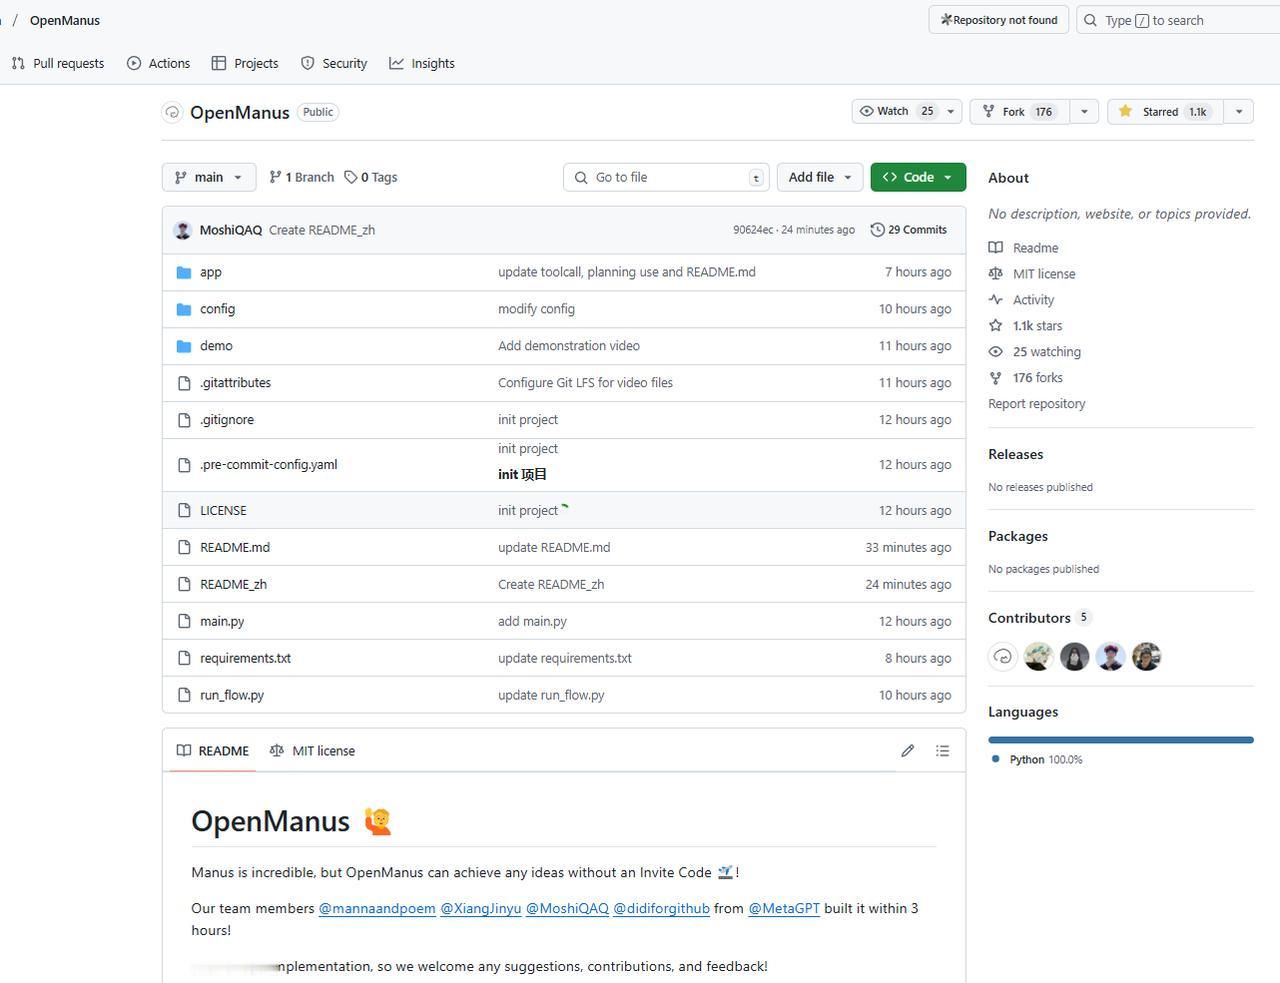Open MoshiQAQ's avatar in commit bar
1280x983 pixels.
tap(183, 230)
